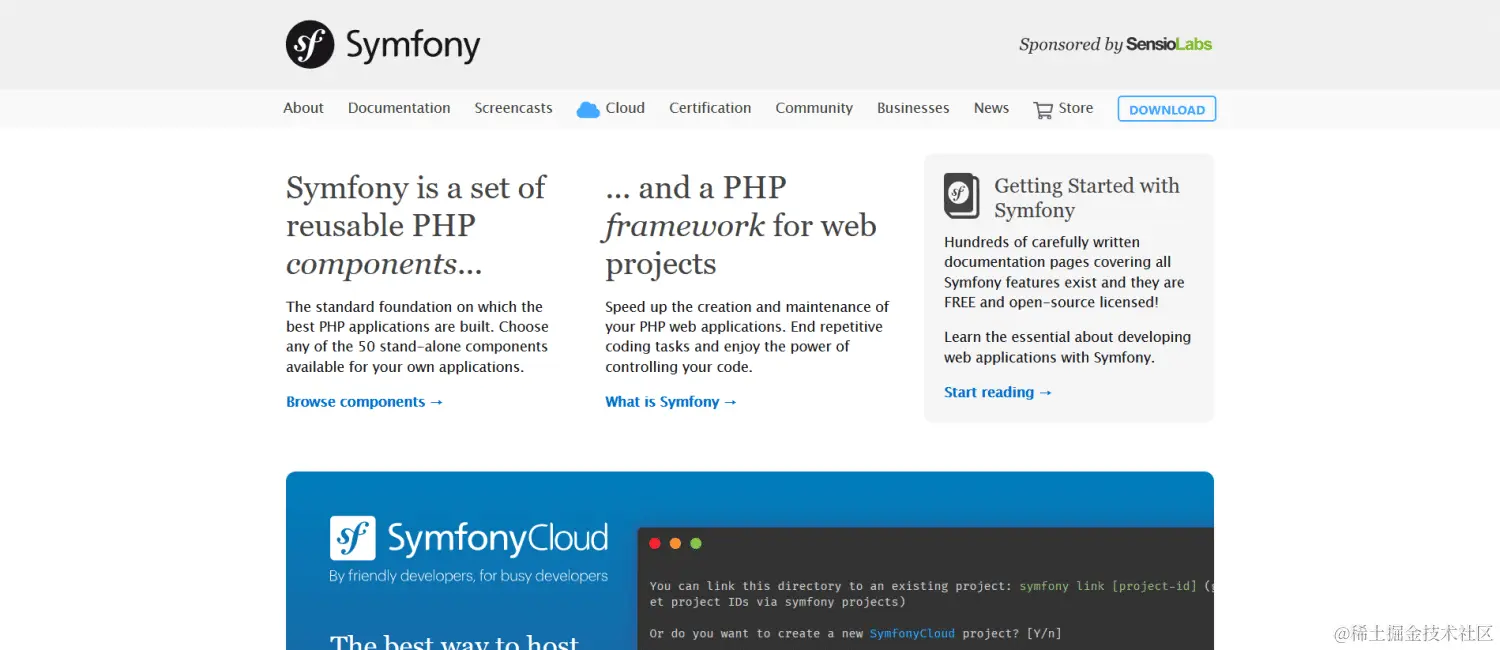Click the red dot on the terminal window
1500x650 pixels.
655,543
